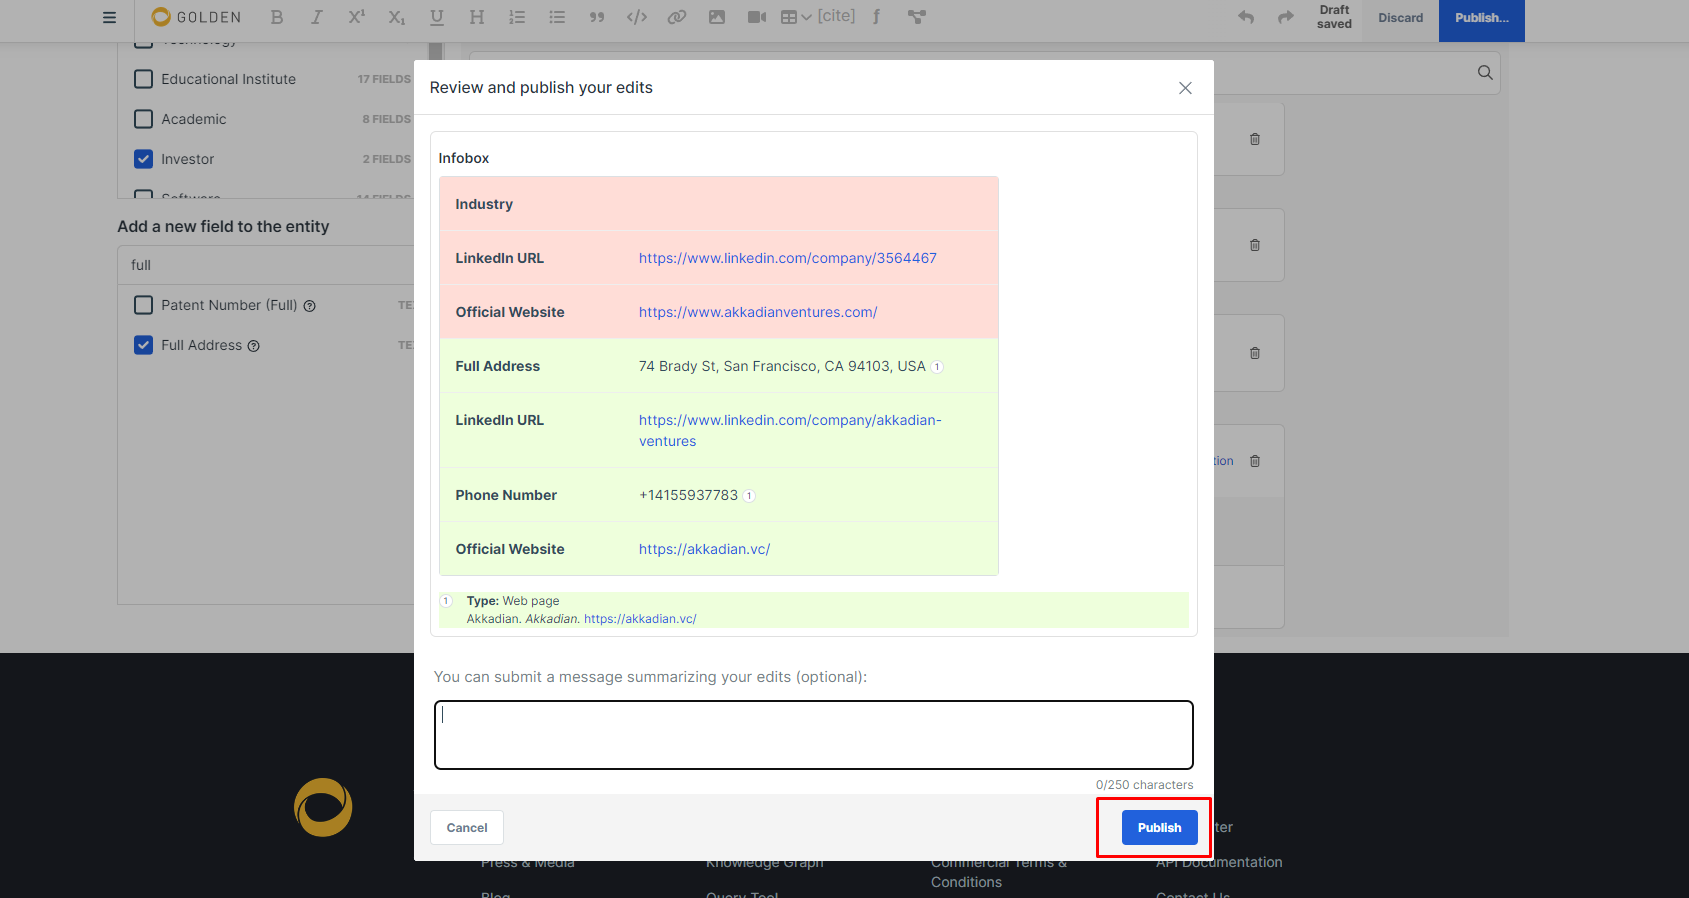Insert a bulleted list

557,17
